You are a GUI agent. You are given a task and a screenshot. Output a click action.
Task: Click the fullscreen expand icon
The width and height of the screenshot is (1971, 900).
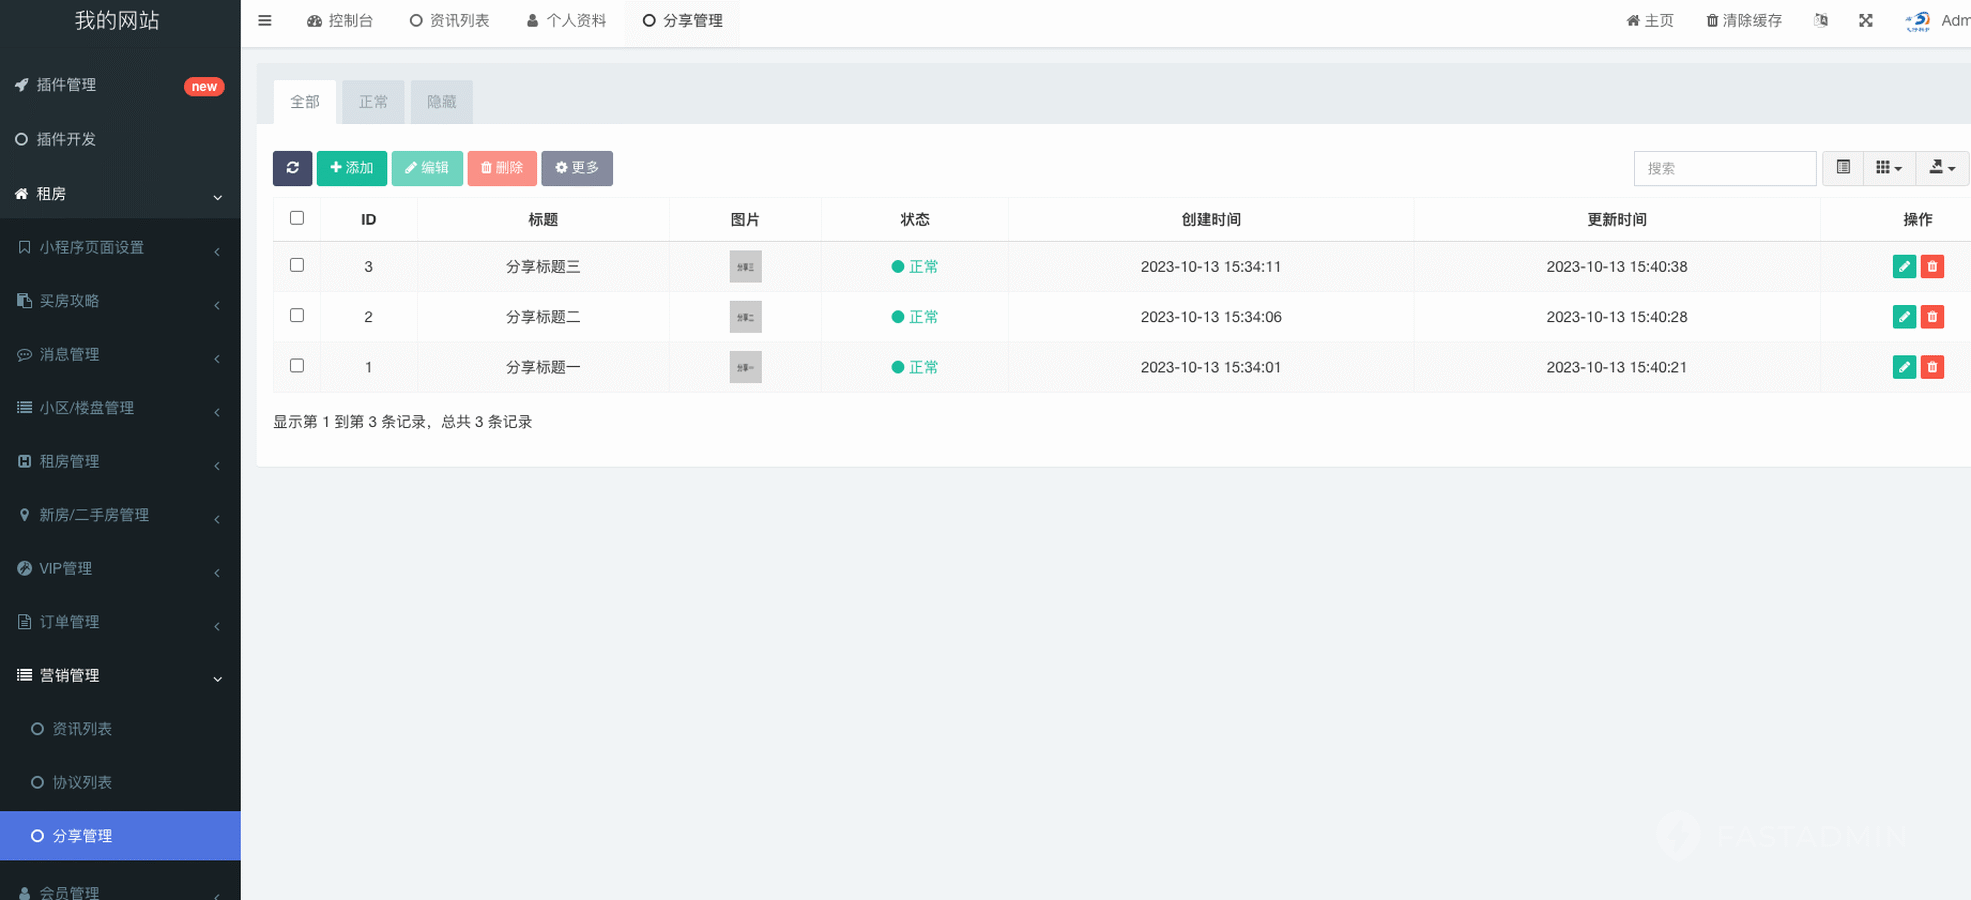point(1865,21)
